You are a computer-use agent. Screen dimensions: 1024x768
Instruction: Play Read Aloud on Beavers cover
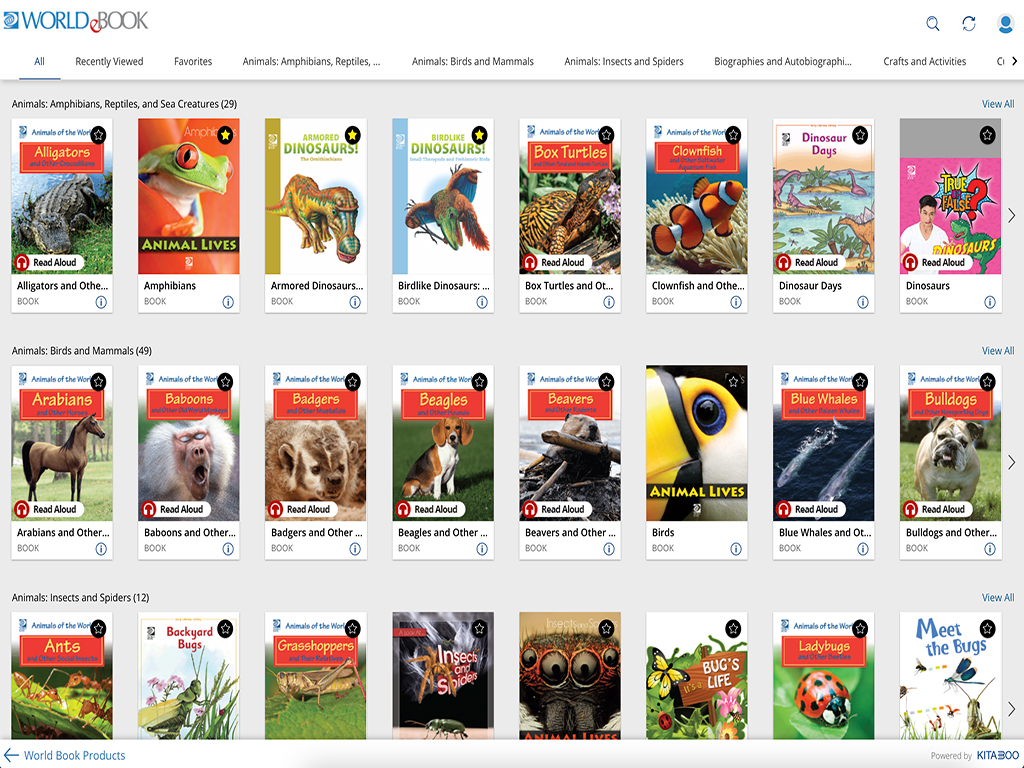[556, 509]
